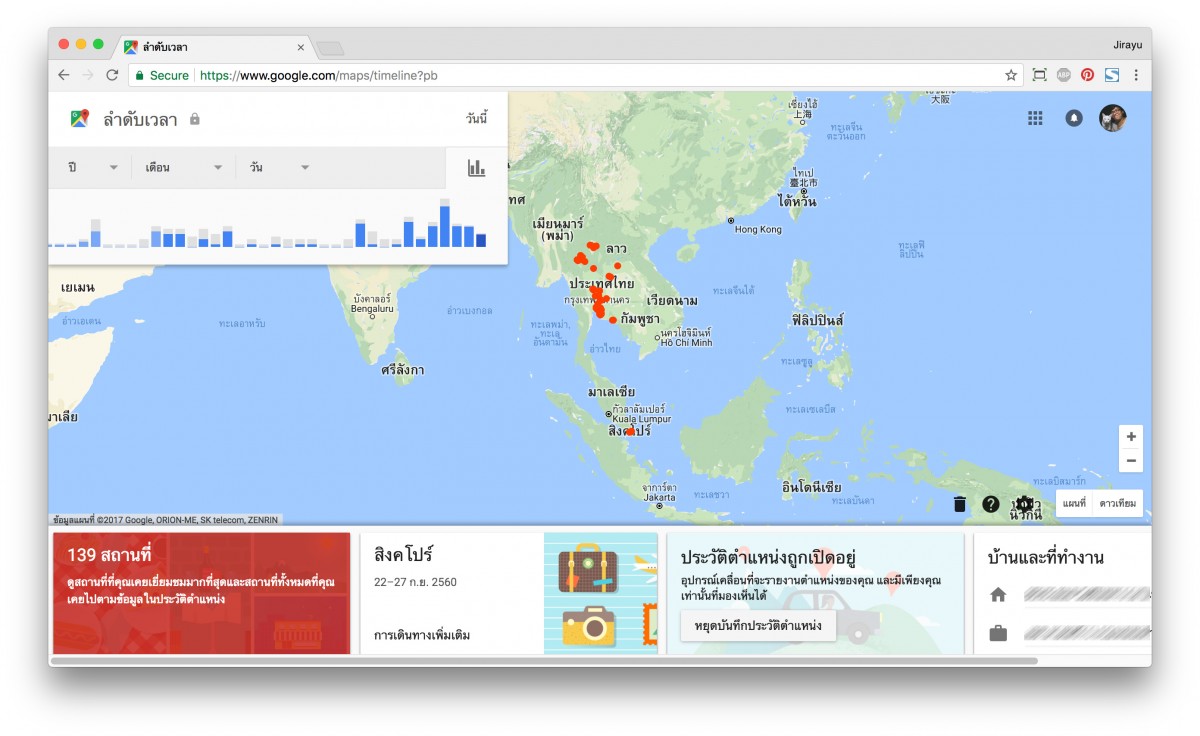Click the browser forward arrow
Screen dimensions: 1200x736
(x=88, y=75)
